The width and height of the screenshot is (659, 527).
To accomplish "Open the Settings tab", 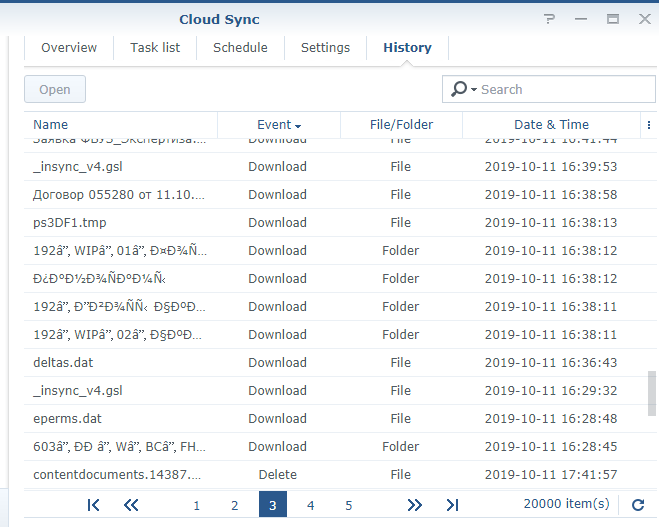I will 325,48.
